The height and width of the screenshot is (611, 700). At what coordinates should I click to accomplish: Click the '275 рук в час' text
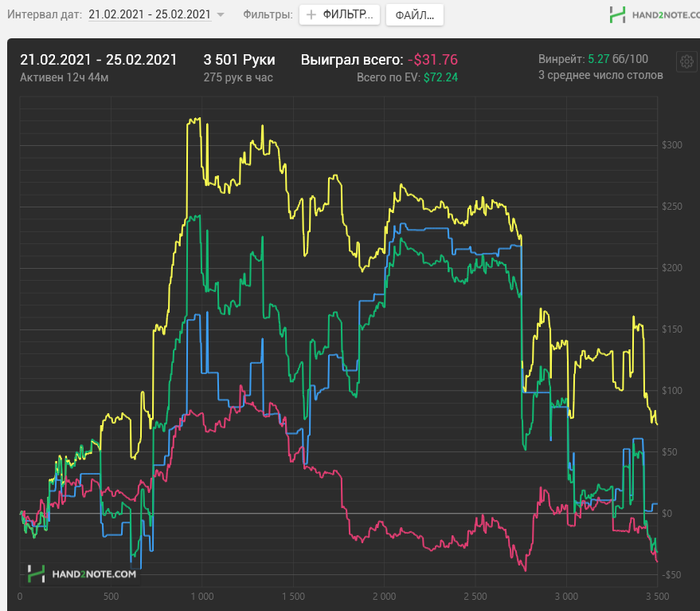point(238,78)
